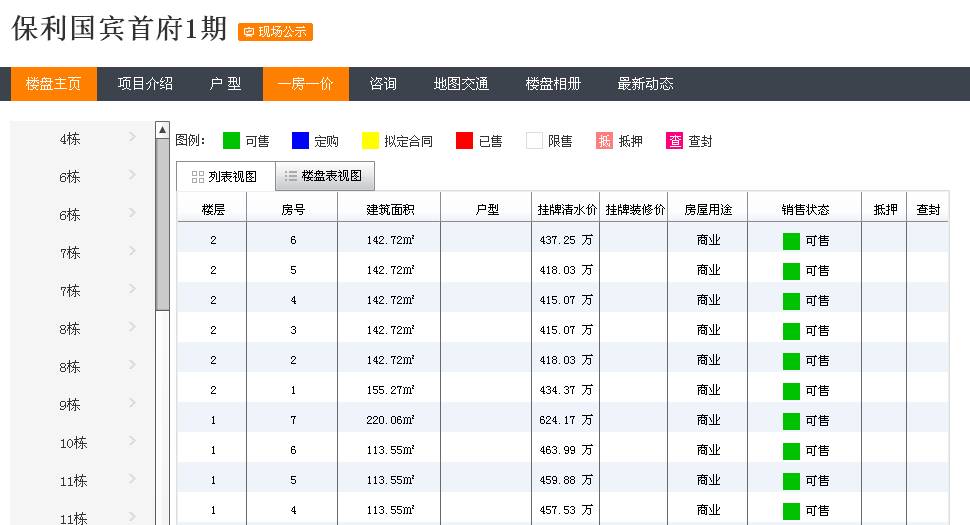
Task: Click the yellow 拟定合同 legend swatch
Action: point(370,141)
